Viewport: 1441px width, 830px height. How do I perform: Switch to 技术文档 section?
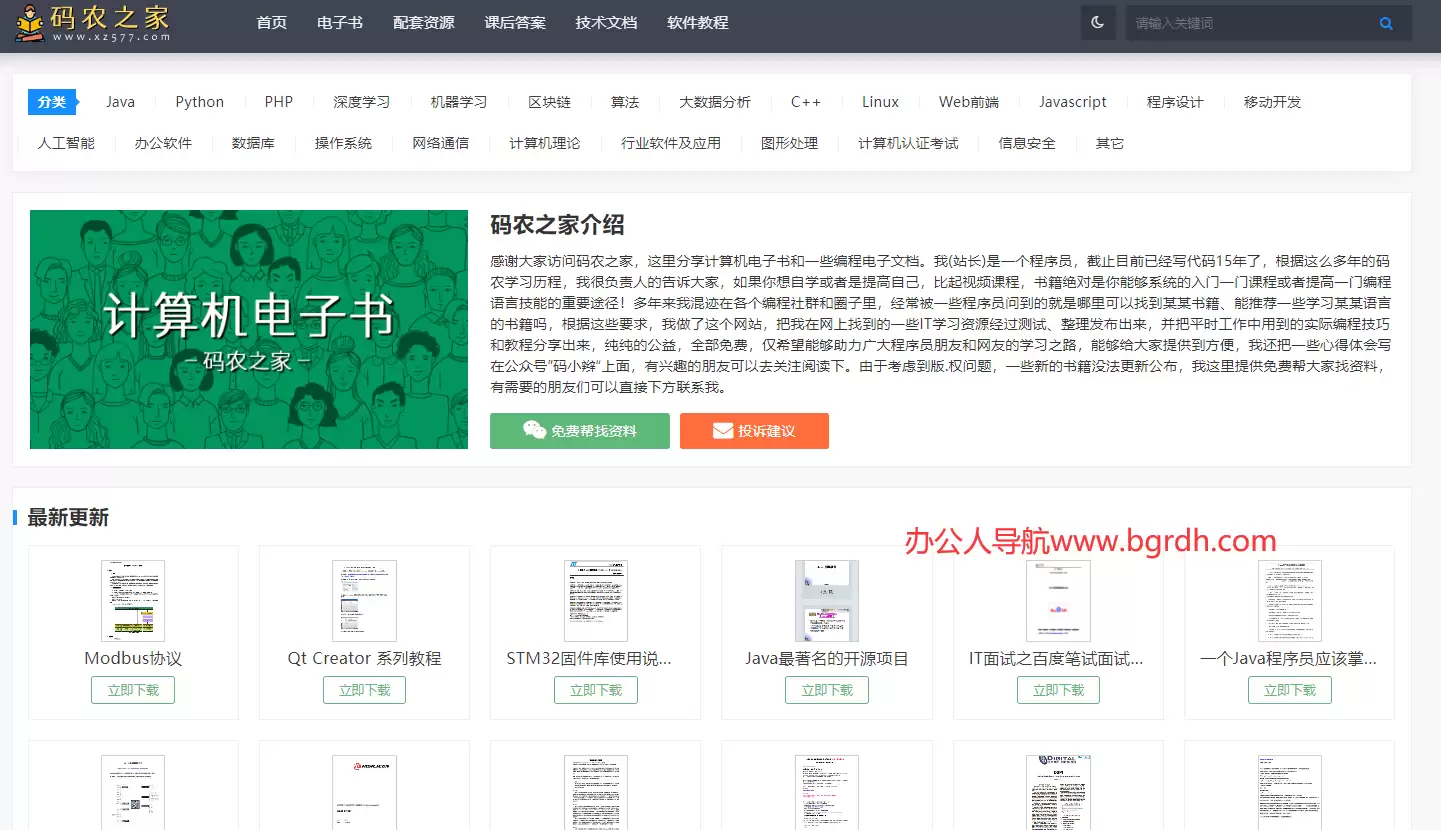pyautogui.click(x=605, y=22)
